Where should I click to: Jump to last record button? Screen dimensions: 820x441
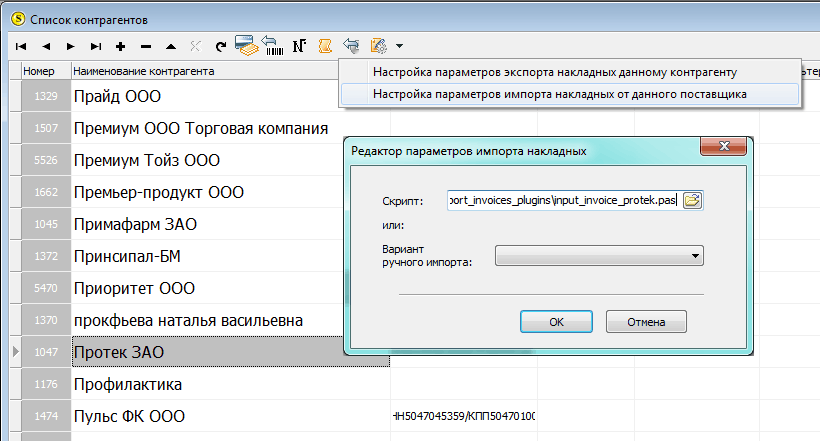(x=96, y=47)
